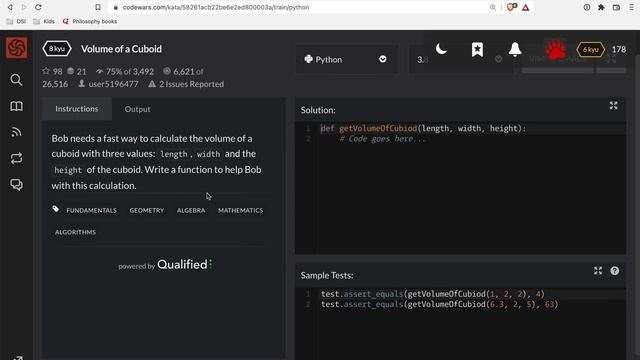Viewport: 640px width, 360px height.
Task: Open the search icon in sidebar
Action: [16, 80]
